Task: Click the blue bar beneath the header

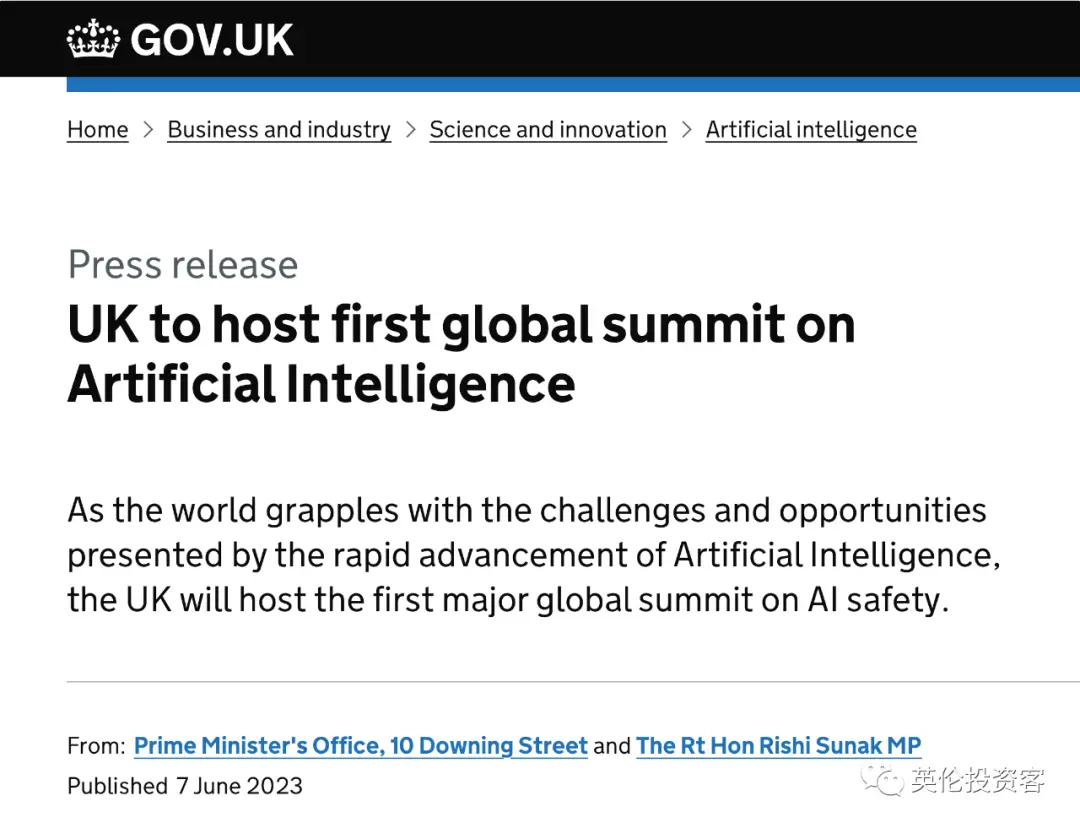Action: click(x=573, y=85)
